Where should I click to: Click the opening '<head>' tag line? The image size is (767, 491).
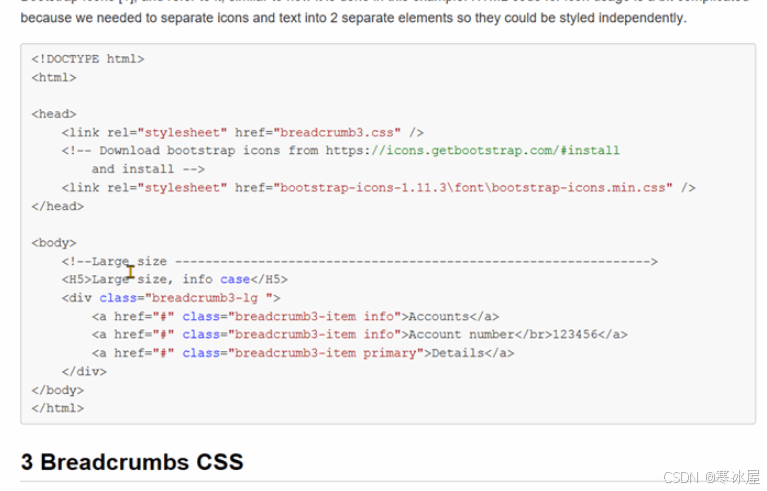(54, 114)
